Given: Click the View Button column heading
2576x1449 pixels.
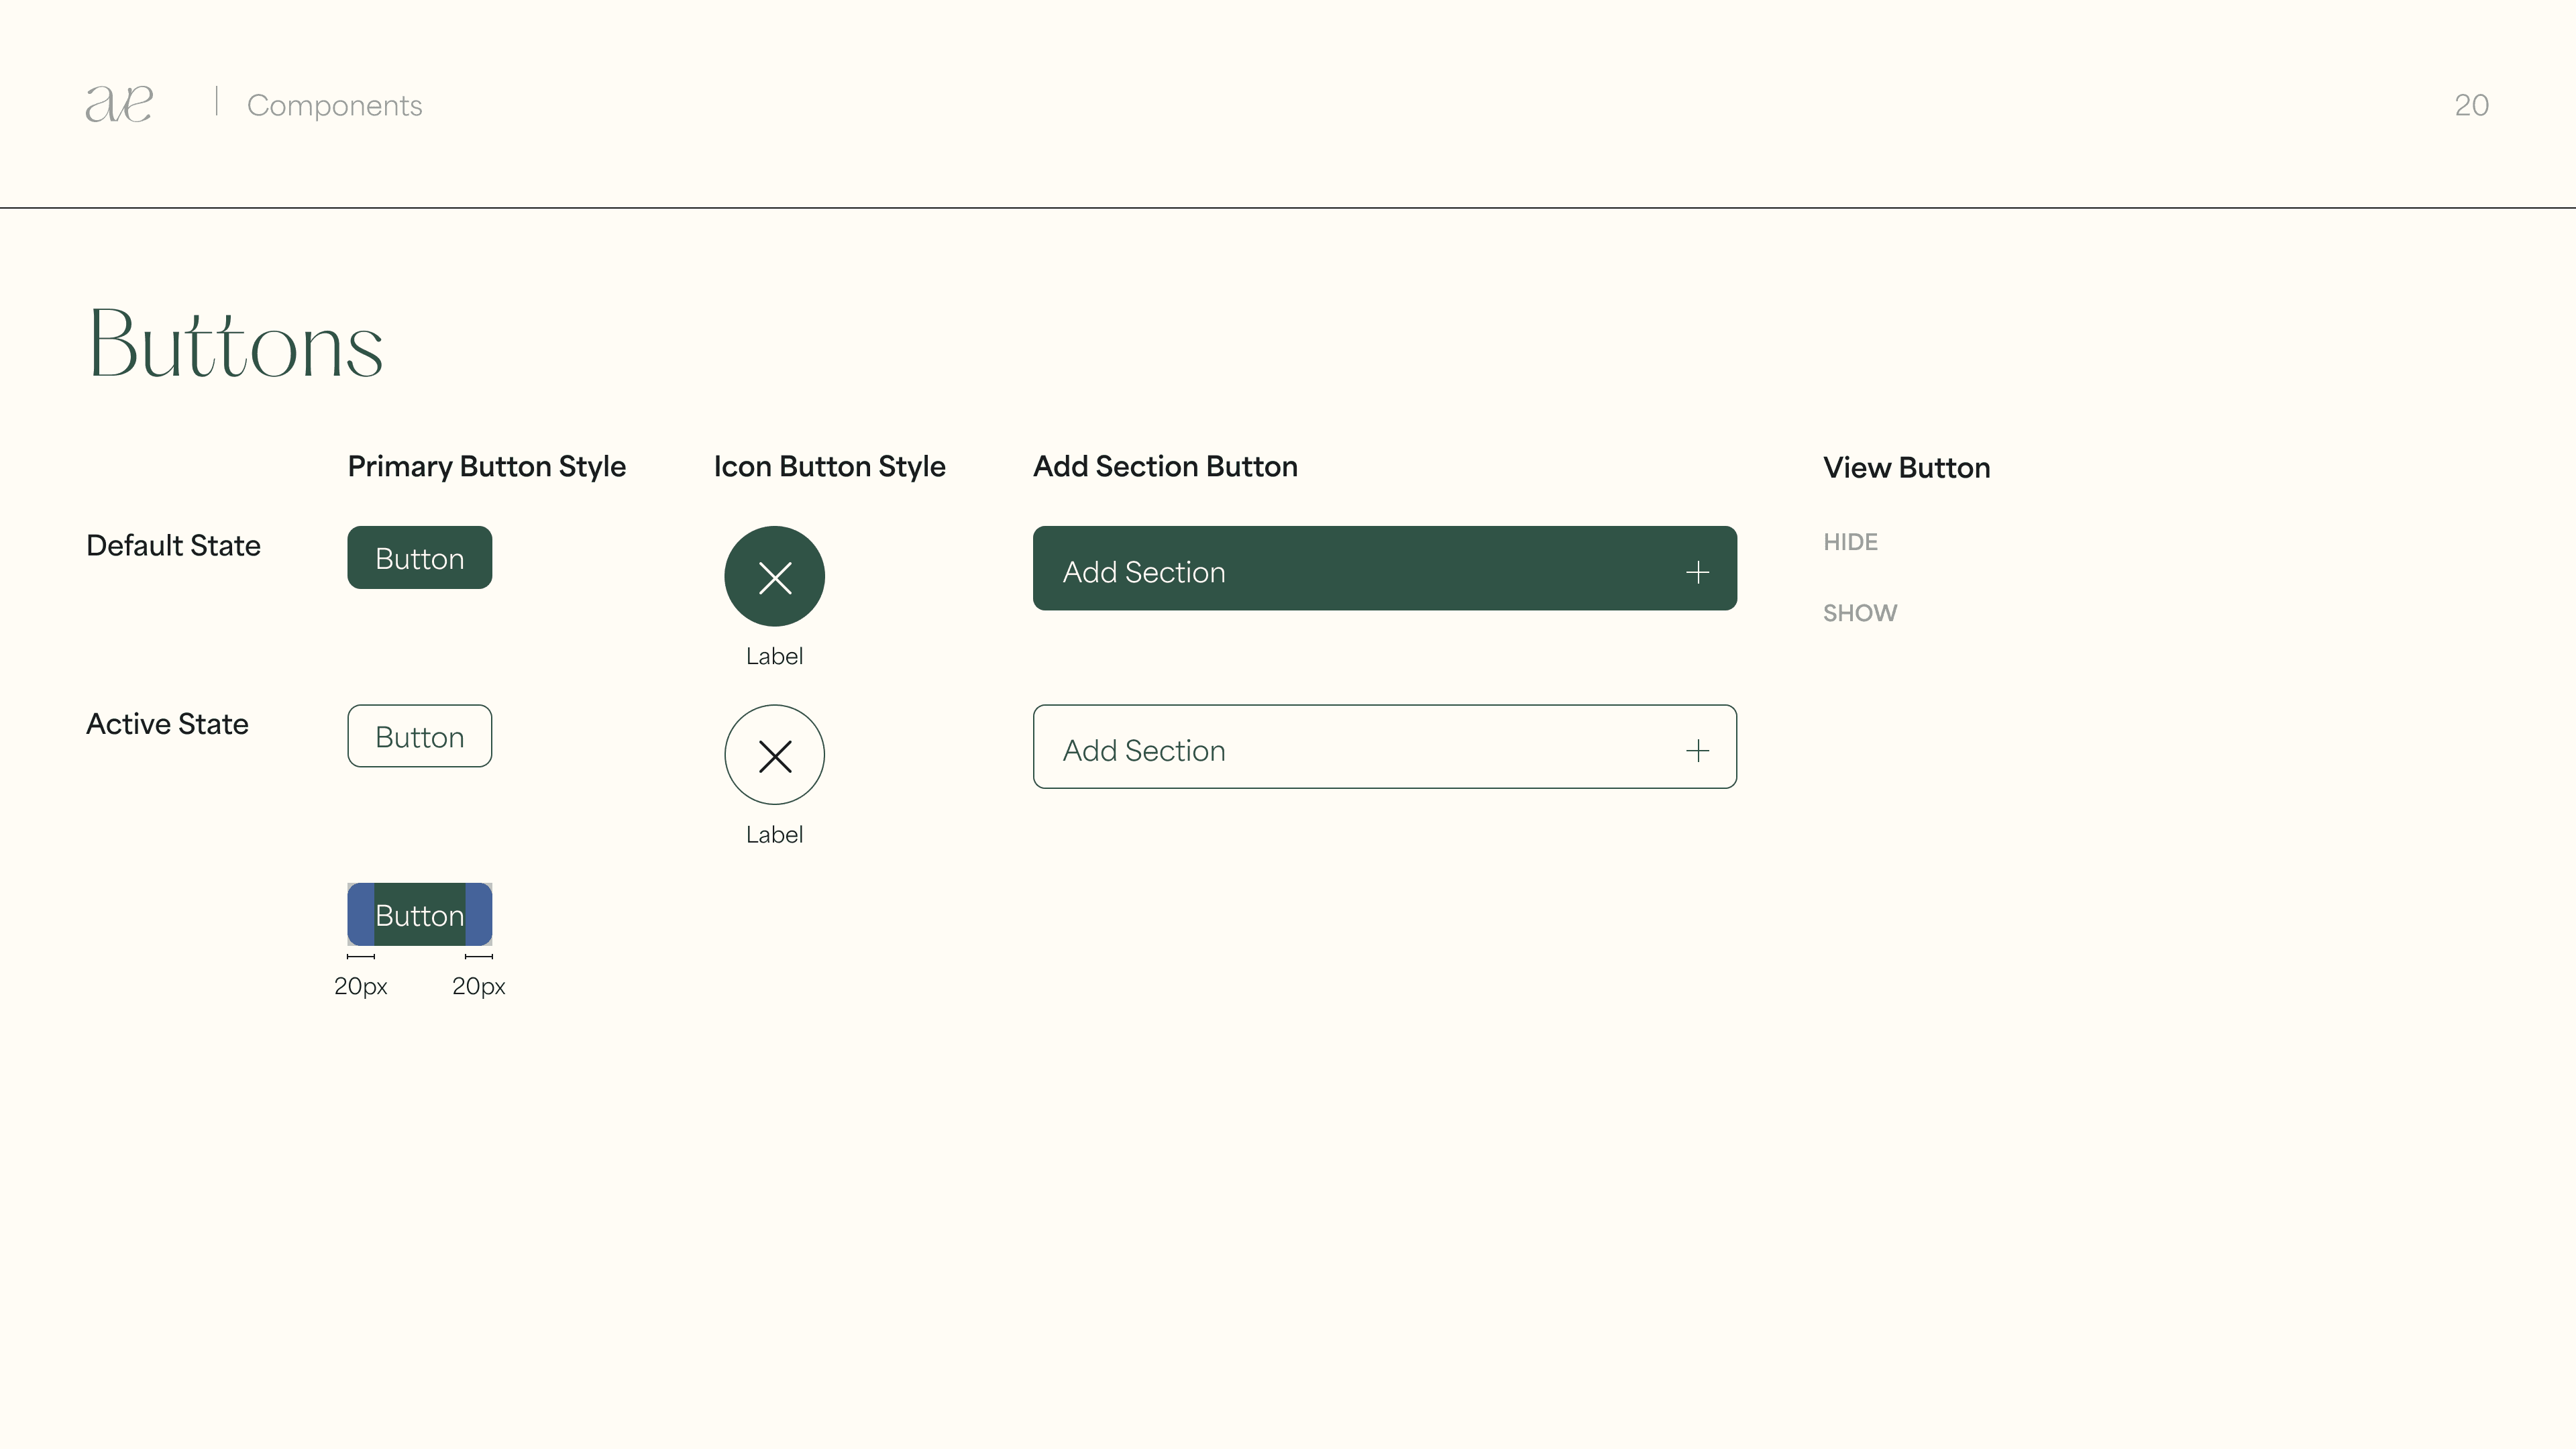Looking at the screenshot, I should [x=1906, y=468].
